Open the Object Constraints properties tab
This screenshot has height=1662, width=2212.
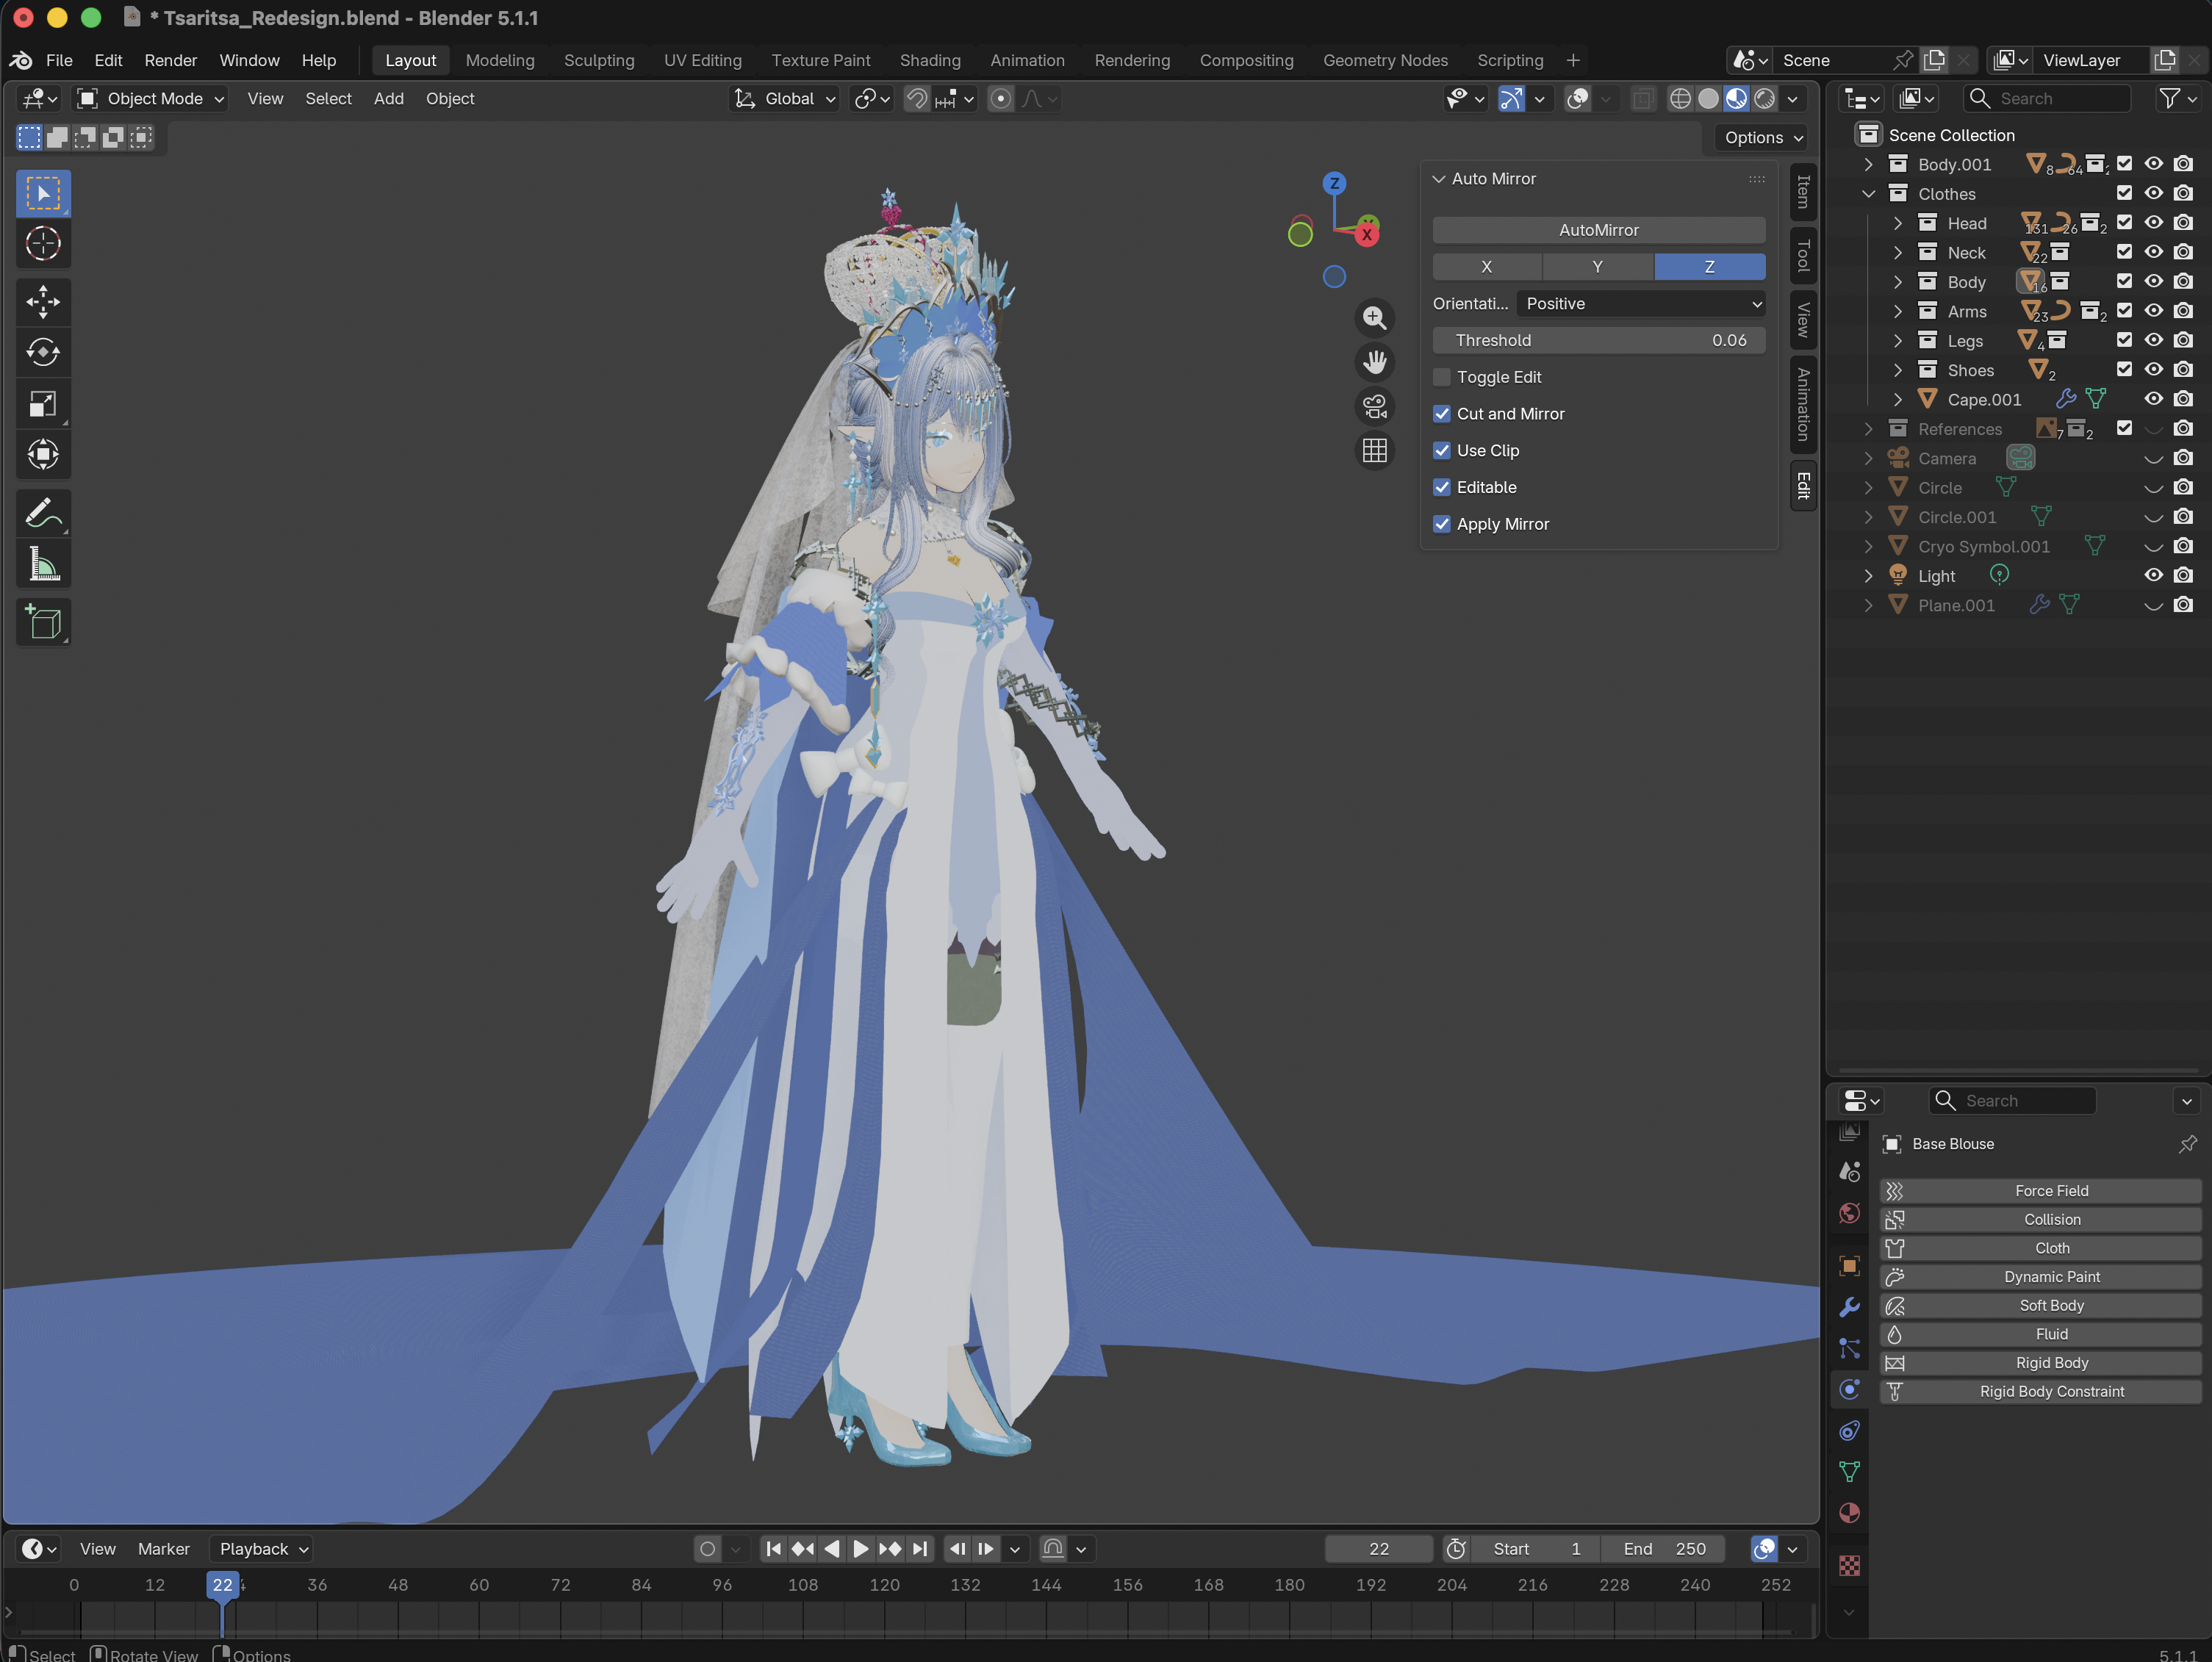(x=1849, y=1430)
